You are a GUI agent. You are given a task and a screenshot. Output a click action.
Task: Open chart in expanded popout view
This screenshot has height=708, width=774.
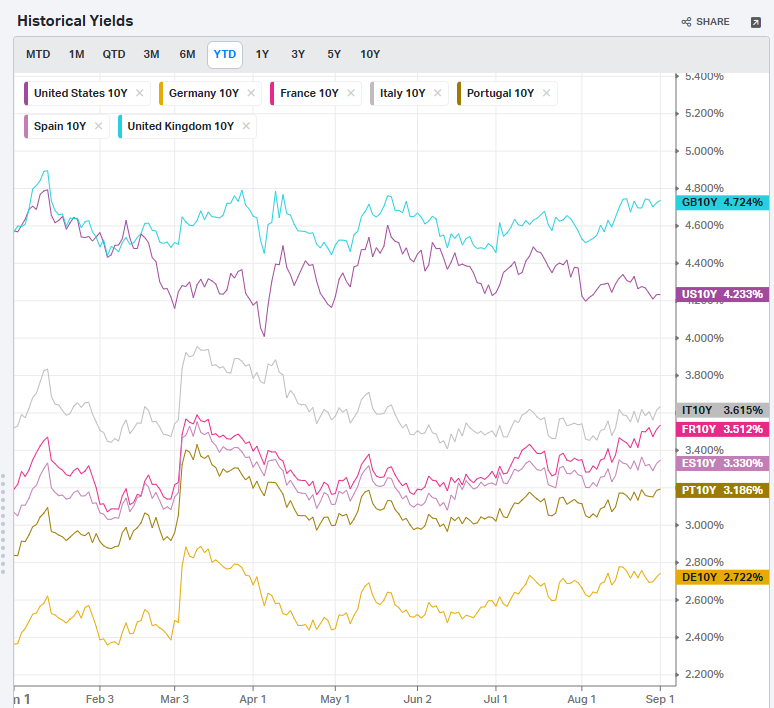pyautogui.click(x=755, y=22)
